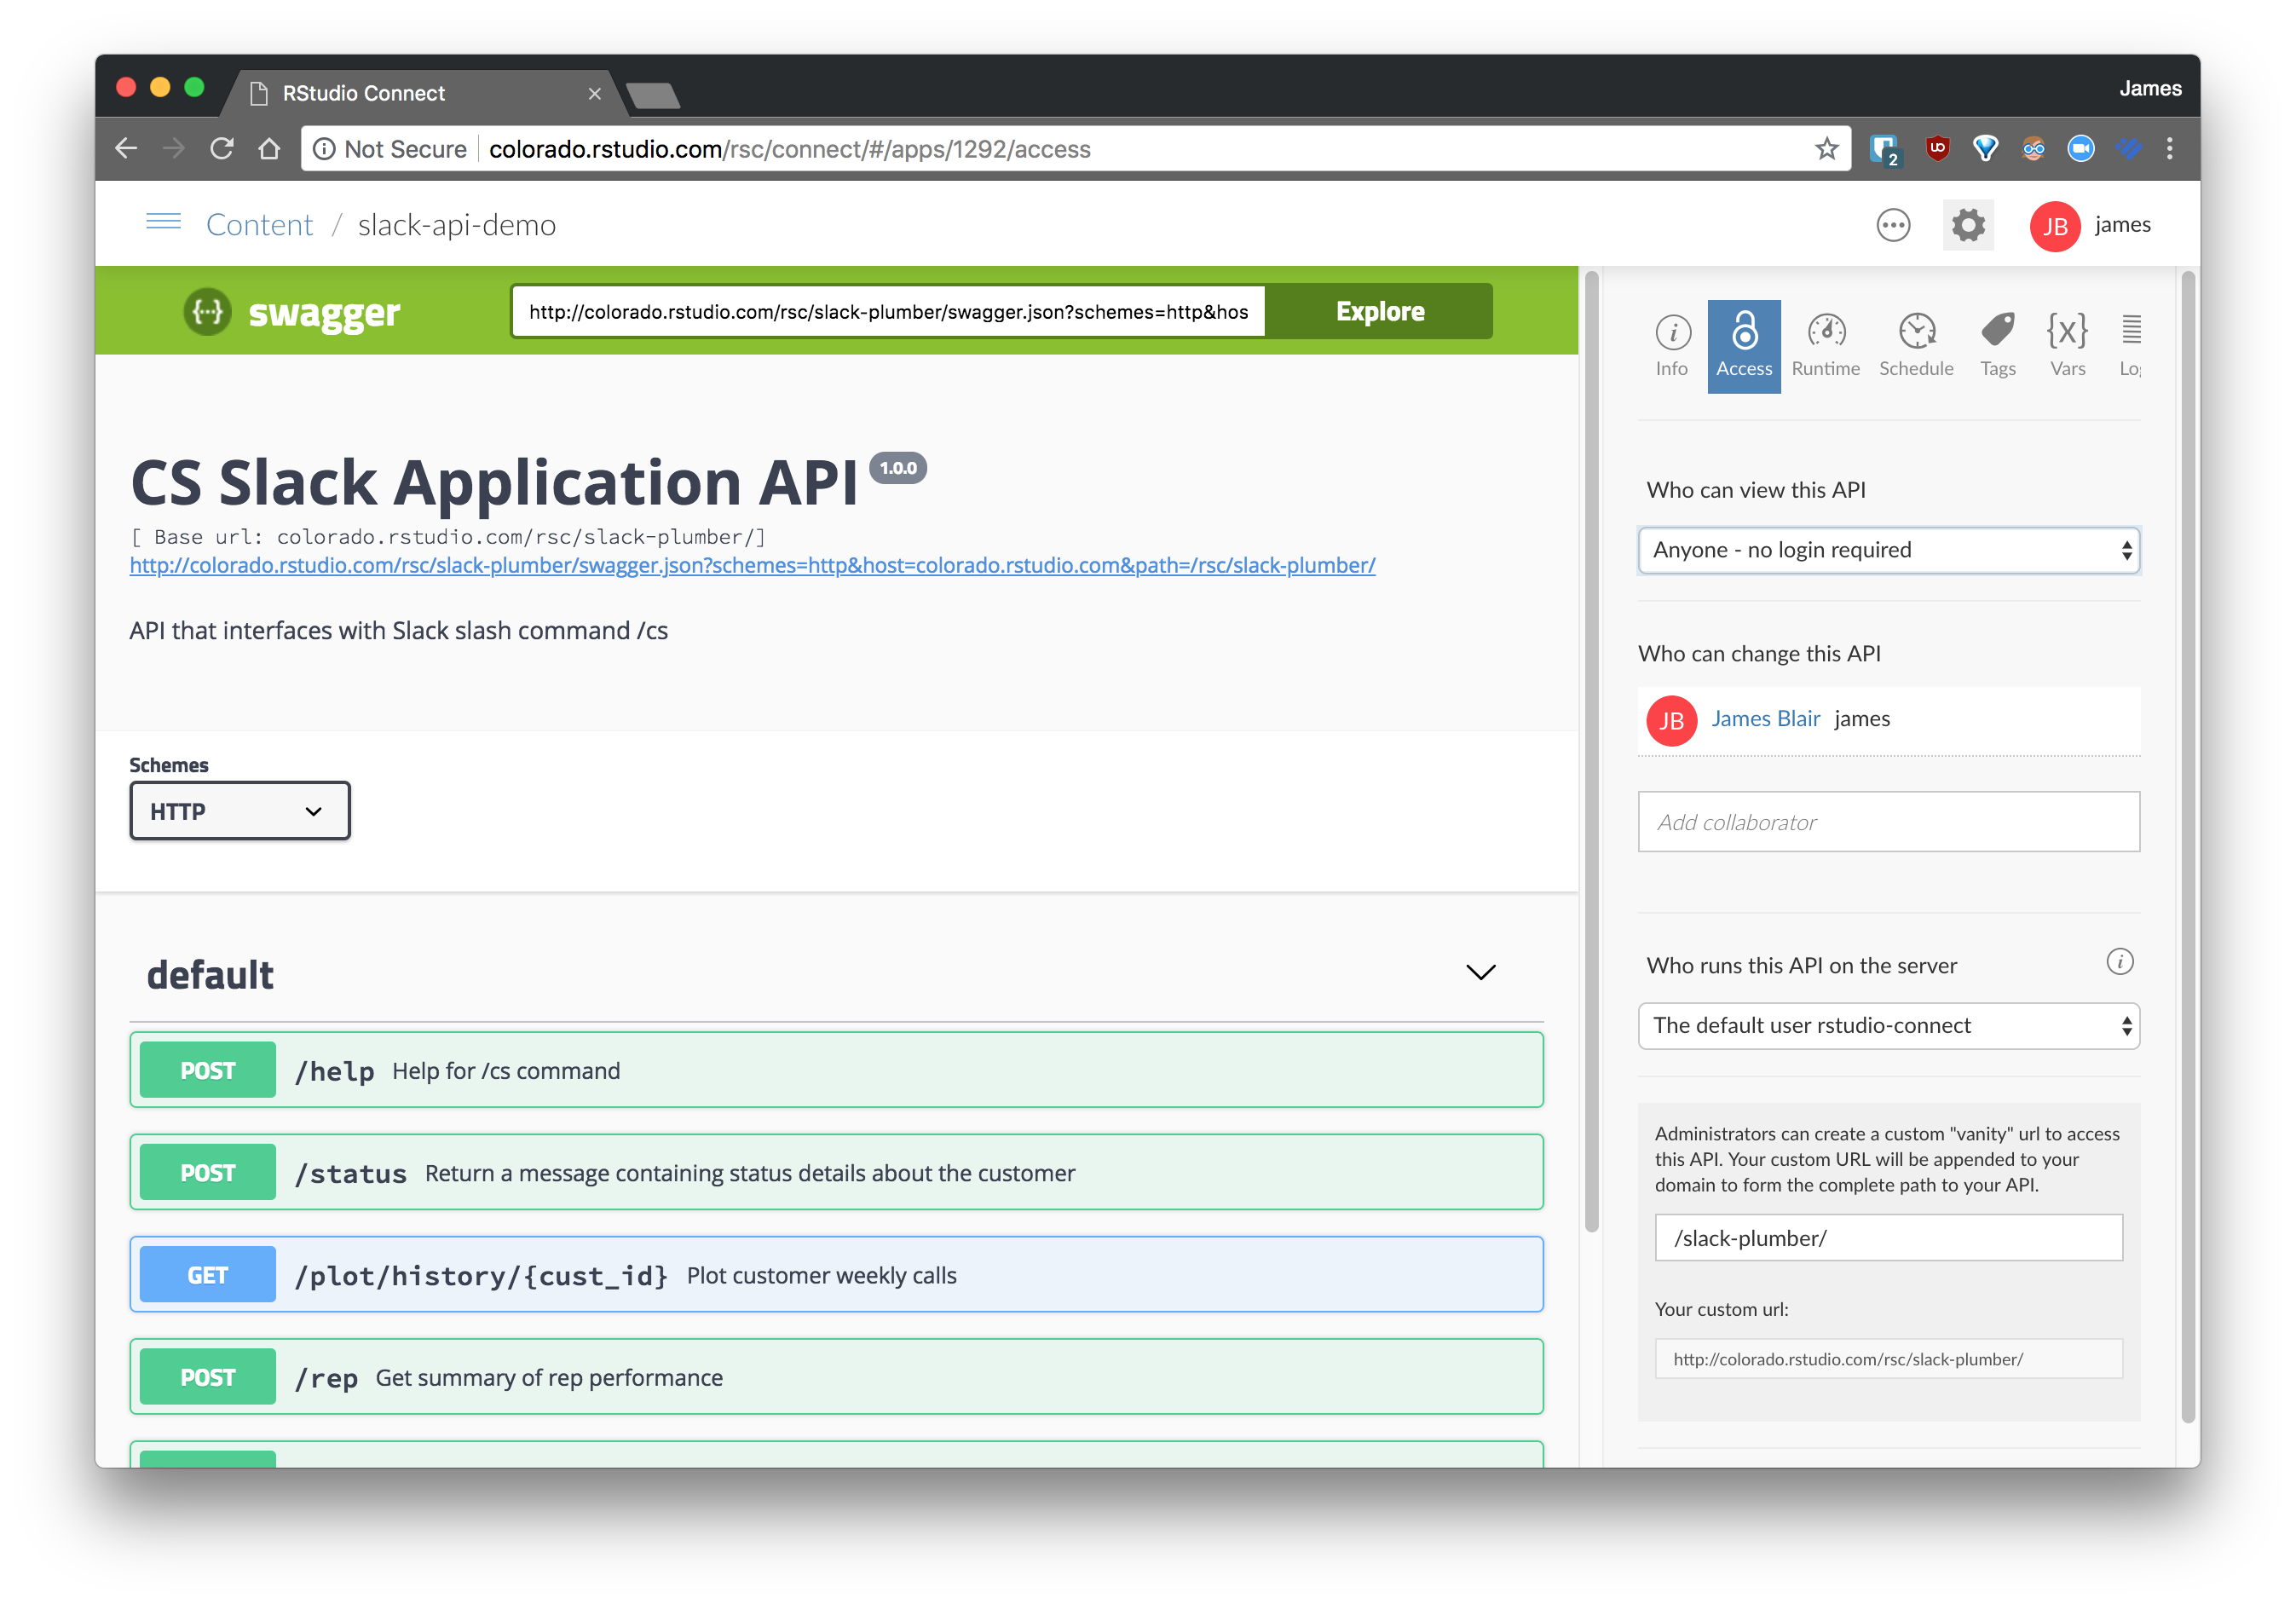Open the Content breadcrumb link

click(x=259, y=225)
